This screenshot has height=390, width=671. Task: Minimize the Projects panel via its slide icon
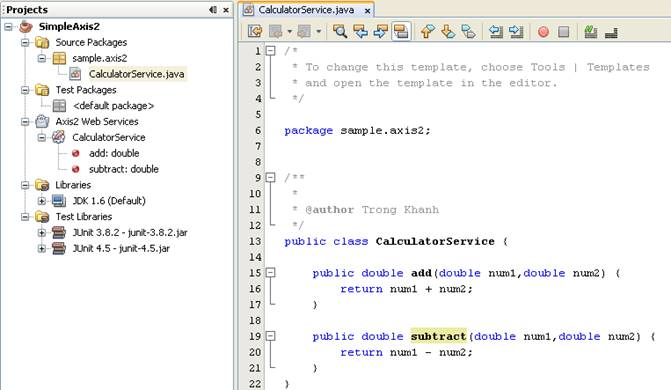[x=213, y=9]
